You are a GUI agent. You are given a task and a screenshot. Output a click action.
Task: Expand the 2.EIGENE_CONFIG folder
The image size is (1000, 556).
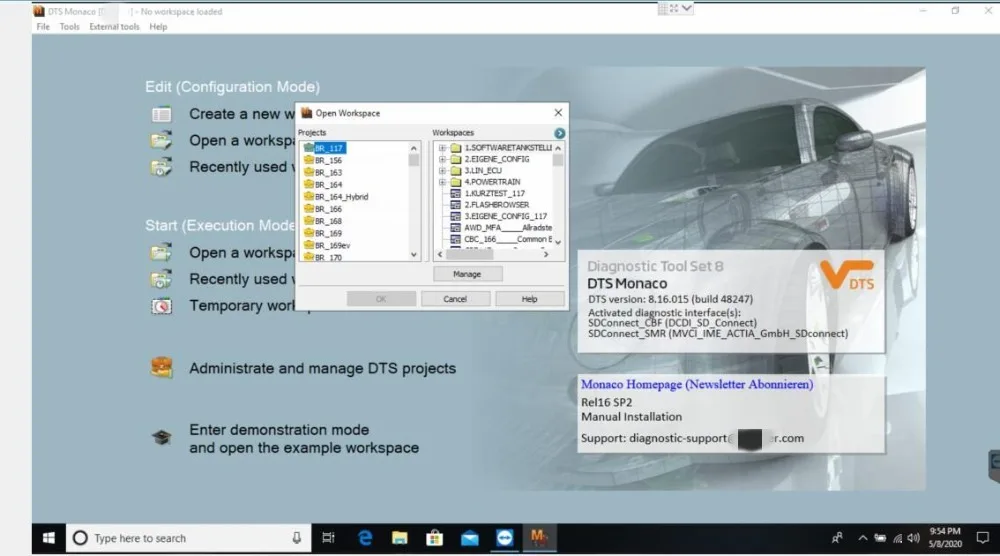tap(442, 159)
